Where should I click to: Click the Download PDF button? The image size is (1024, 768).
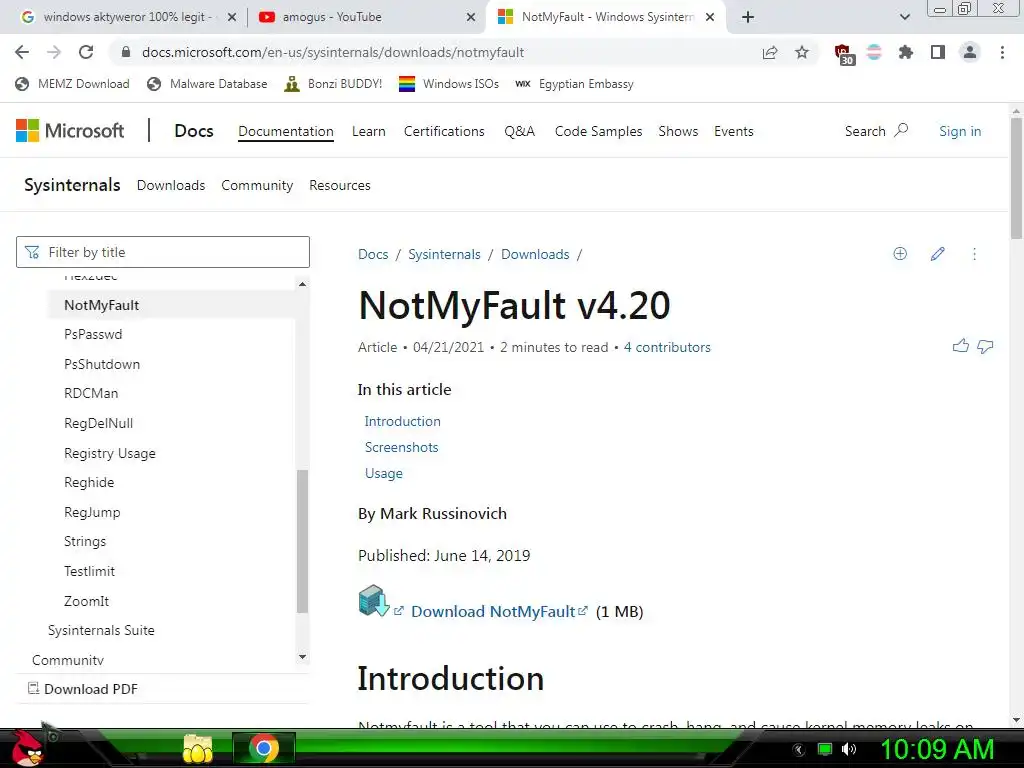[83, 689]
